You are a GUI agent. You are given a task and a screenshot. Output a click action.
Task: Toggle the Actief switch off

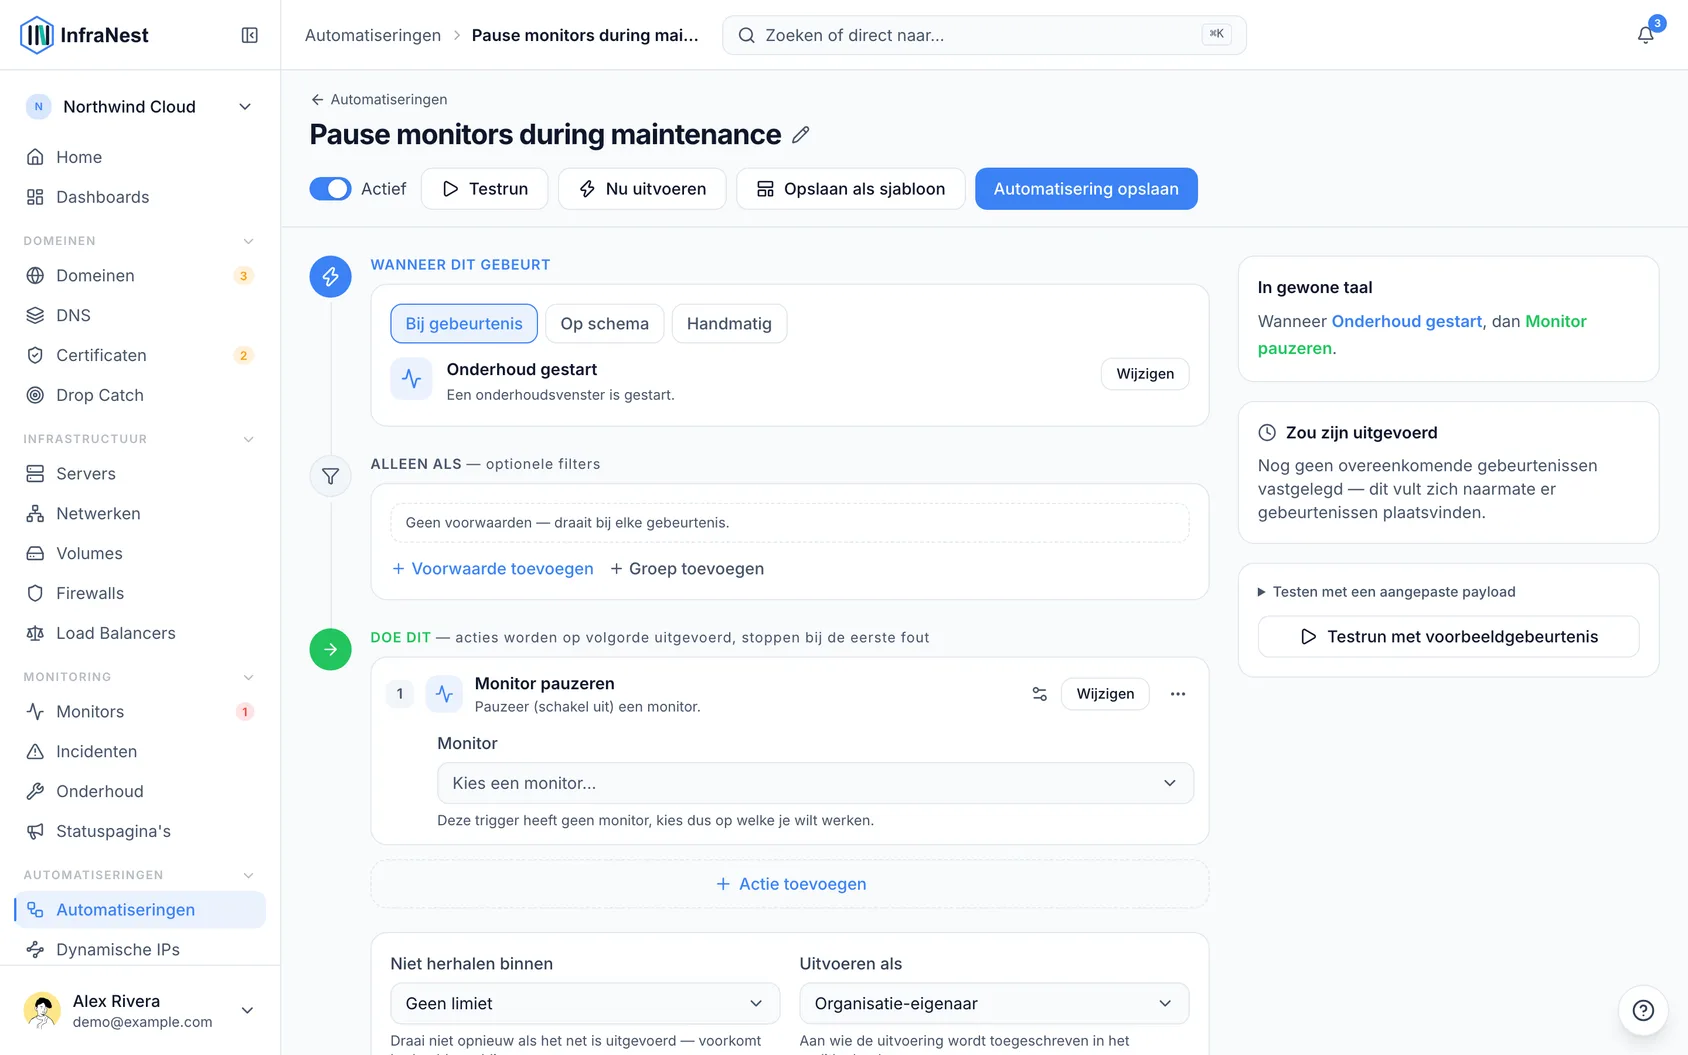(330, 189)
